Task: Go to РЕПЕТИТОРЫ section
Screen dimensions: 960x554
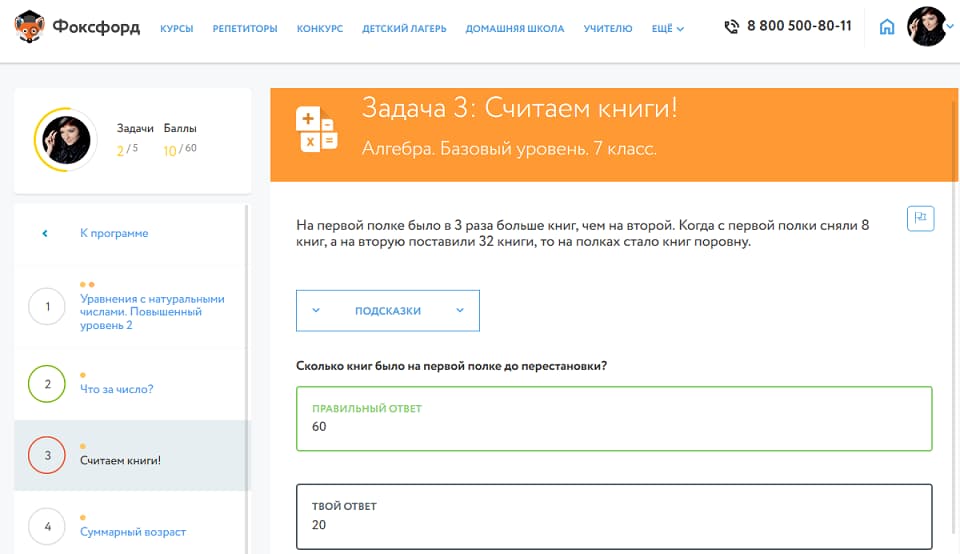Action: tap(245, 29)
